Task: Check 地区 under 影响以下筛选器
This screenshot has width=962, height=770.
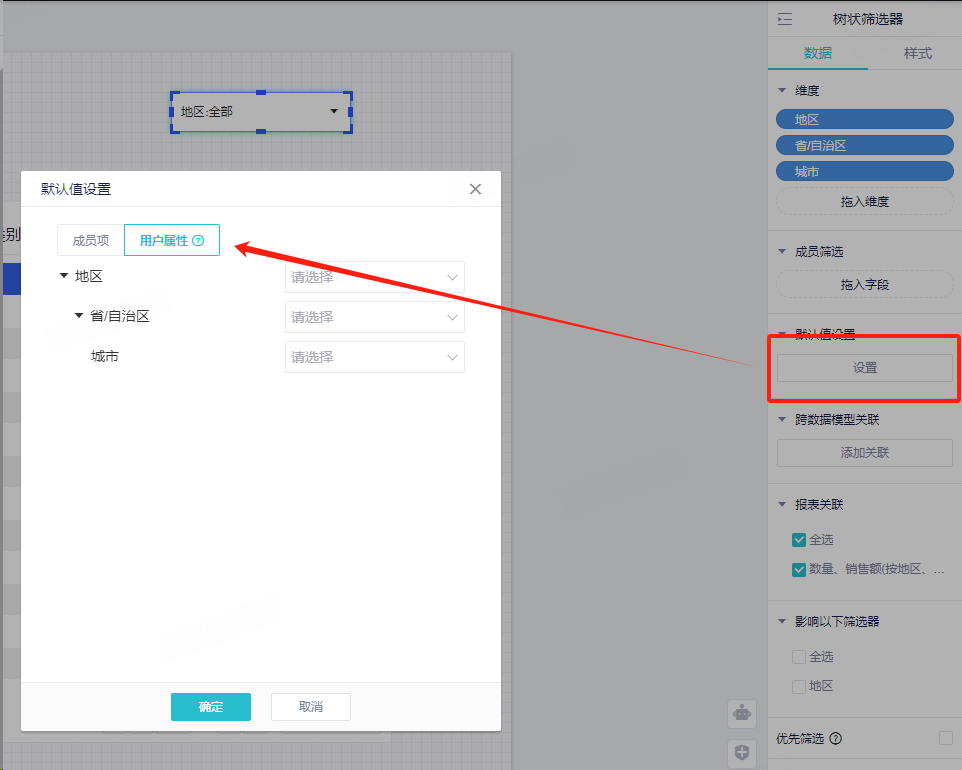Action: click(x=799, y=686)
